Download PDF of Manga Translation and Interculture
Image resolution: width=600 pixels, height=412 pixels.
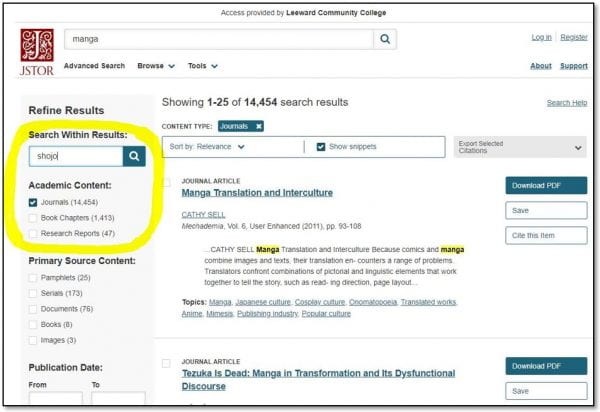pyautogui.click(x=546, y=186)
